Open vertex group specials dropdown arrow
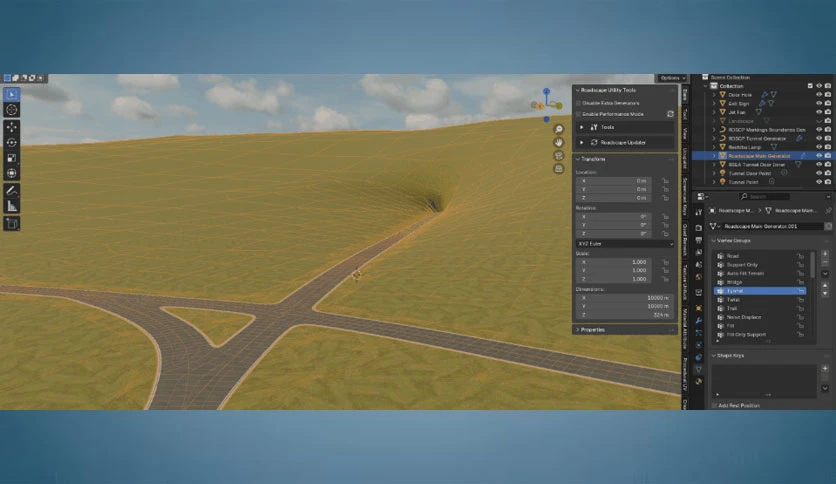This screenshot has height=484, width=836. pos(825,273)
